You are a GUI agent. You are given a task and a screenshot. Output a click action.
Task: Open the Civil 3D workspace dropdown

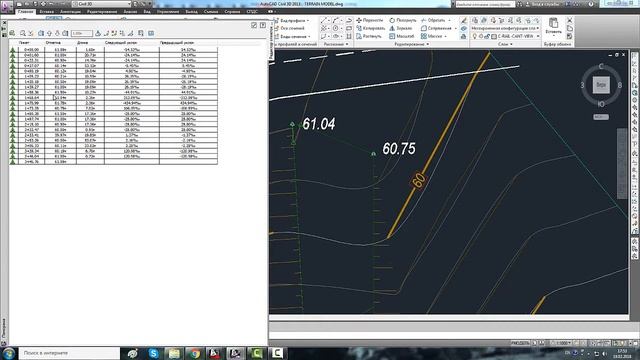(101, 4)
